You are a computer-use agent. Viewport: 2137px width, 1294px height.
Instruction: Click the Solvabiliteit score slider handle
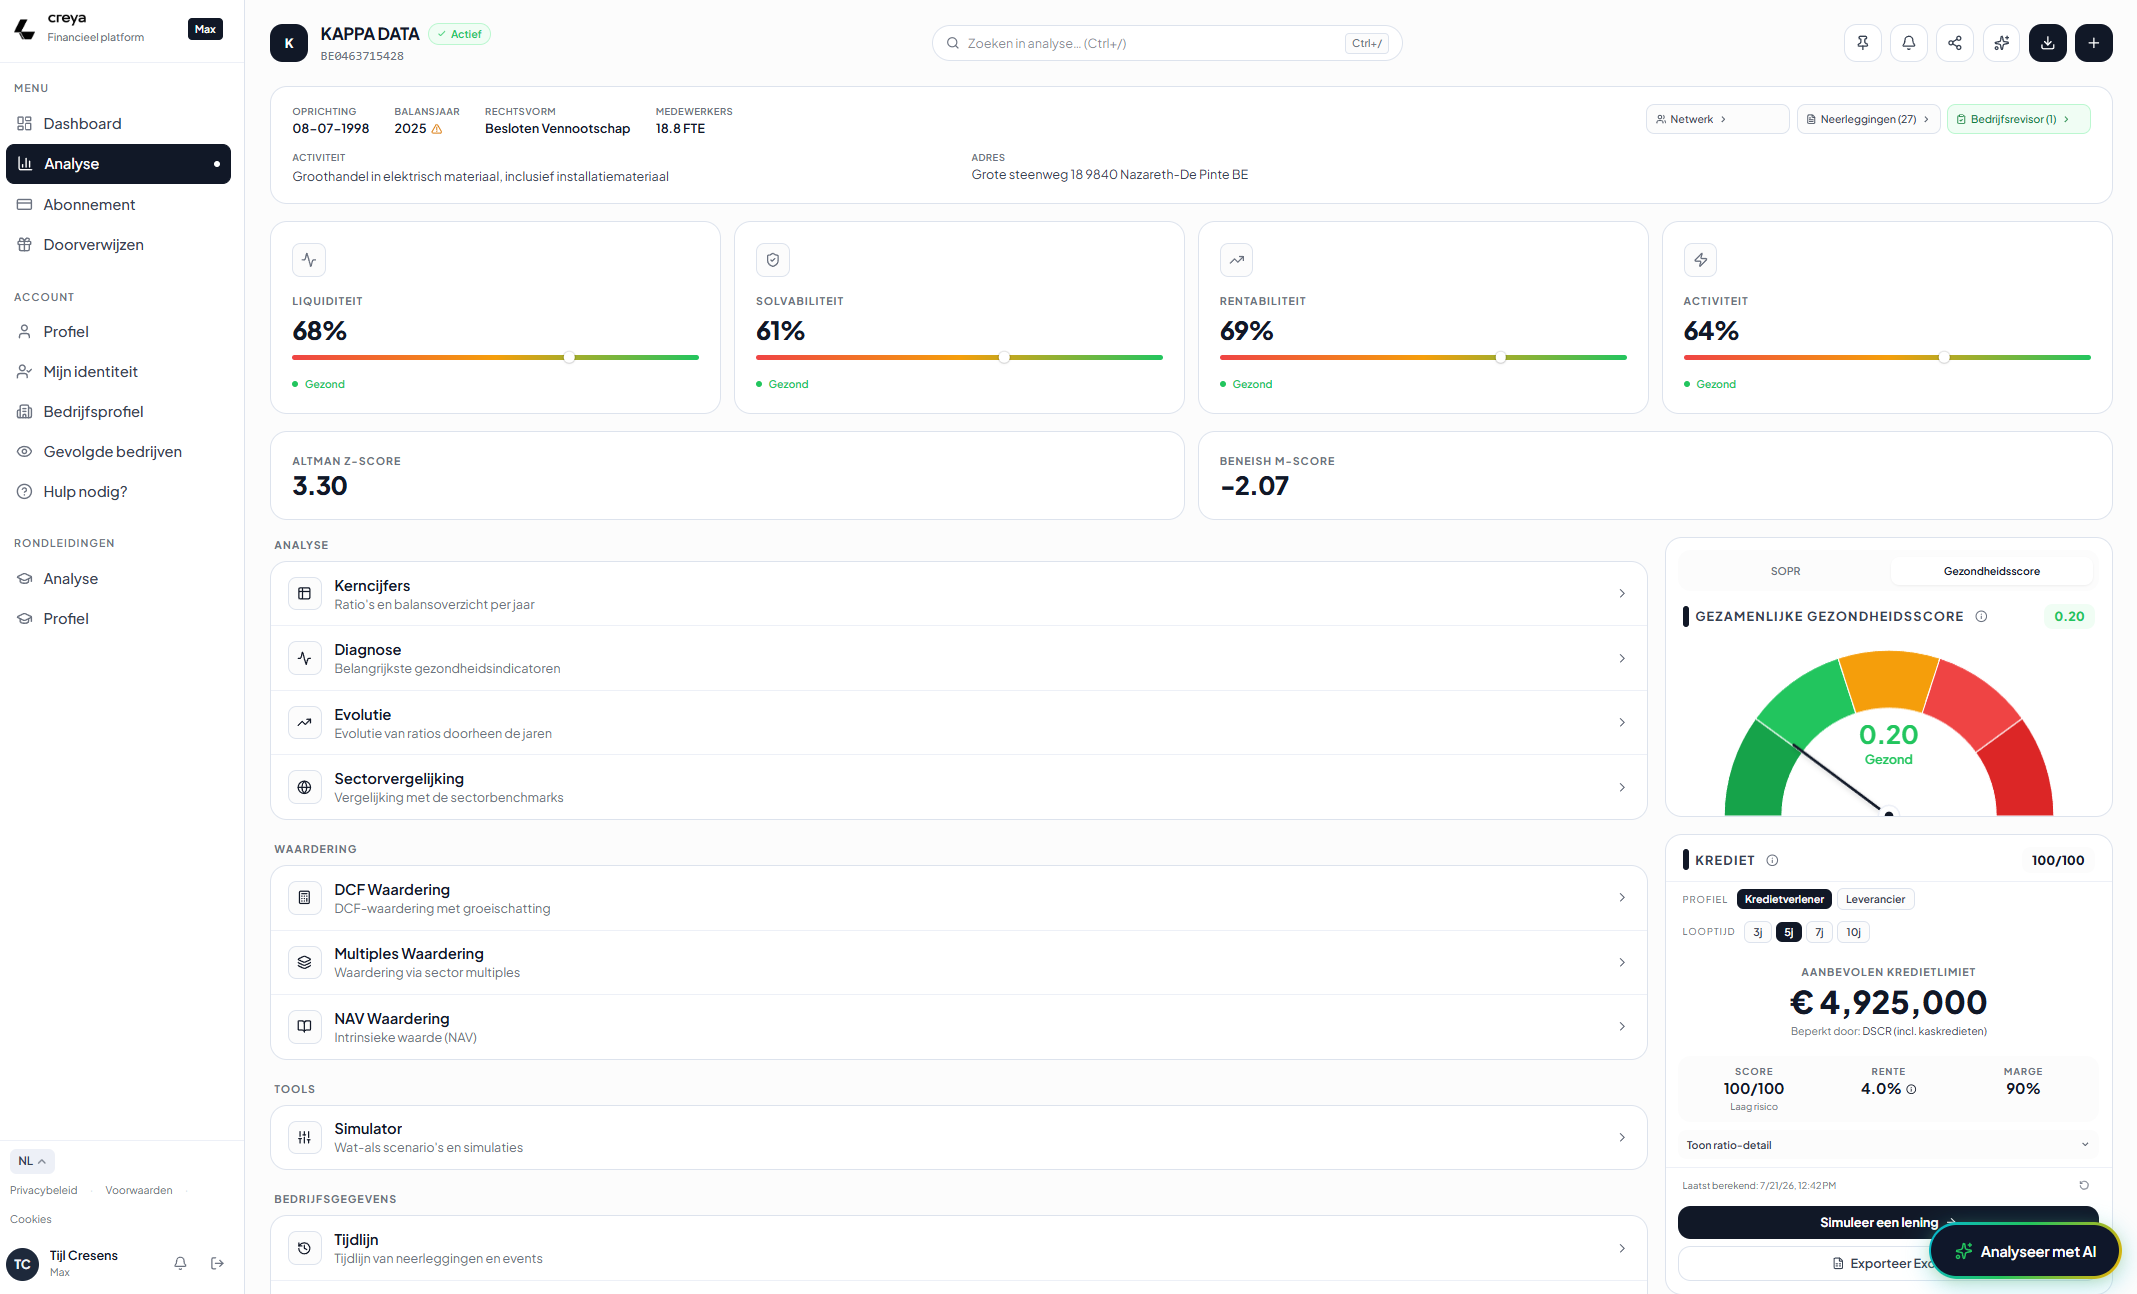(x=1004, y=357)
